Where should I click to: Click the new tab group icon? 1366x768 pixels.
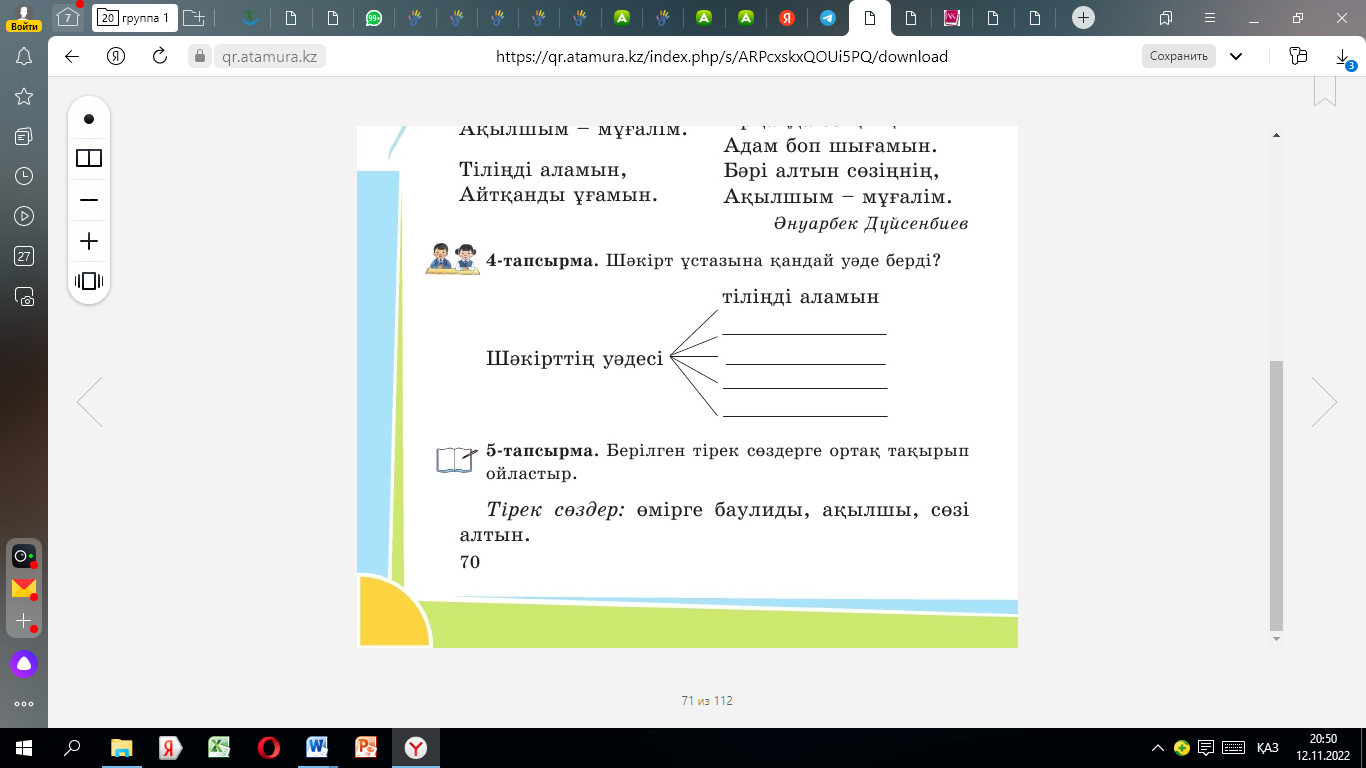tap(194, 17)
